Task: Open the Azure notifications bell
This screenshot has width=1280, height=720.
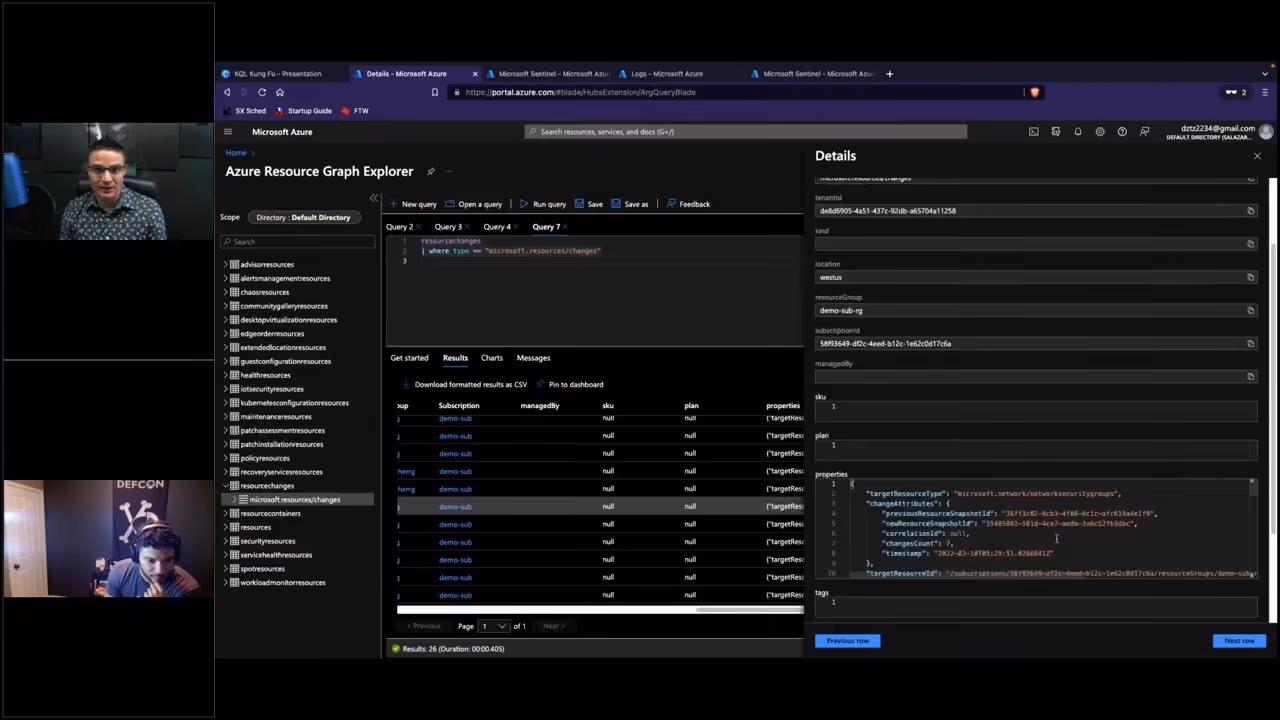Action: point(1078,132)
